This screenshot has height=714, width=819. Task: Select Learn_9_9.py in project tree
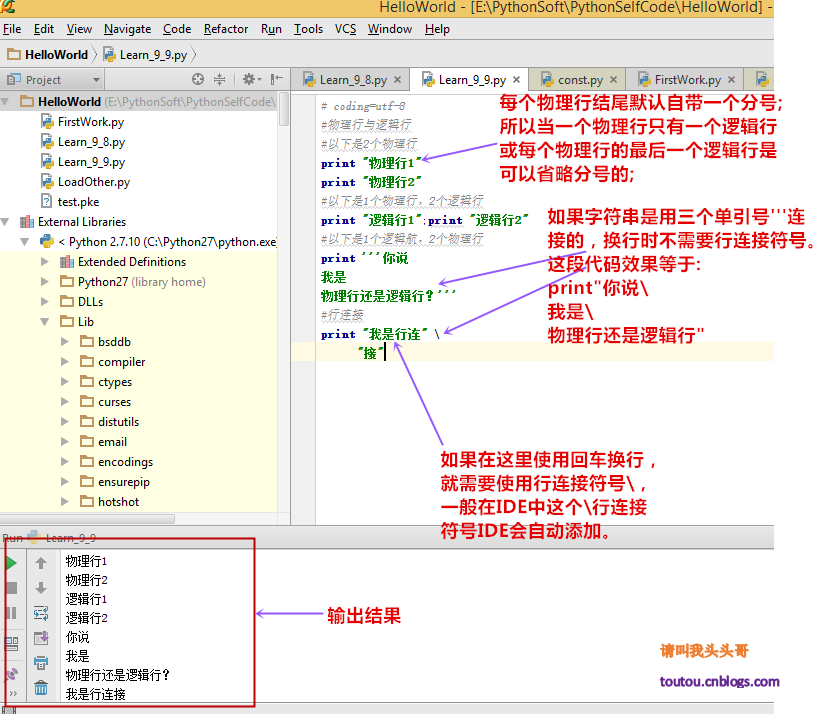83,162
